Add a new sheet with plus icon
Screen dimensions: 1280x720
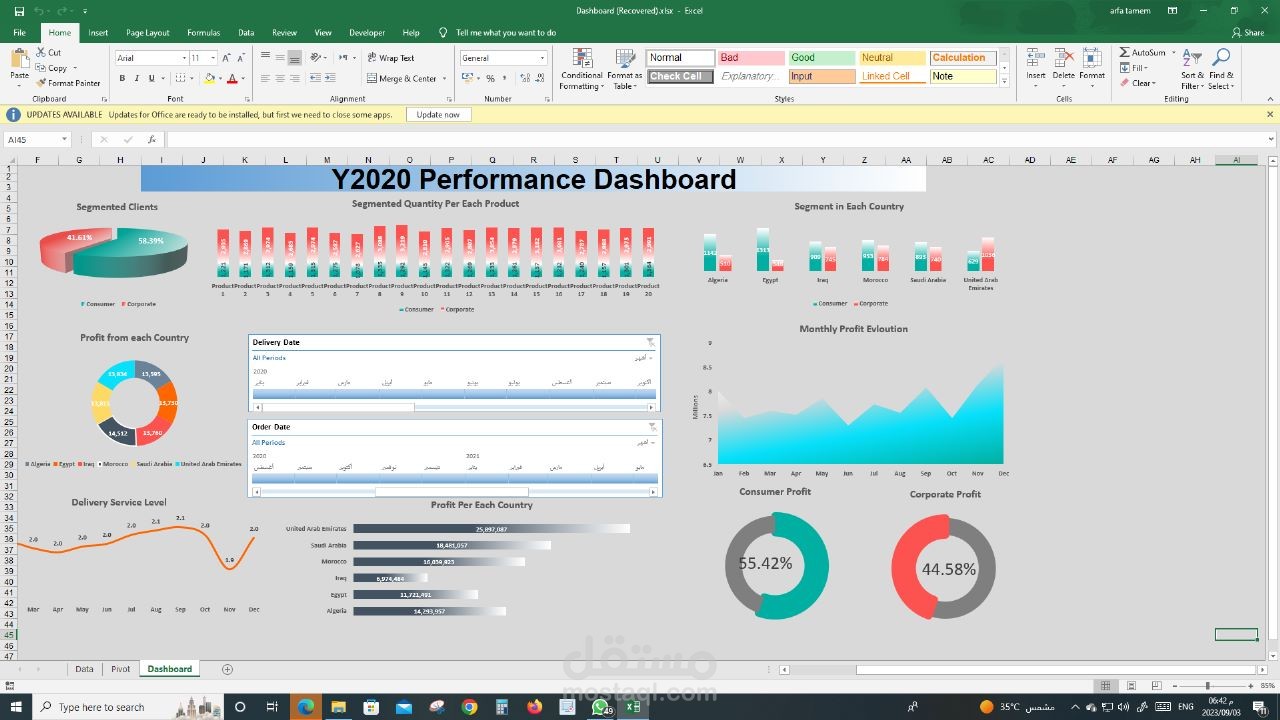[x=227, y=669]
